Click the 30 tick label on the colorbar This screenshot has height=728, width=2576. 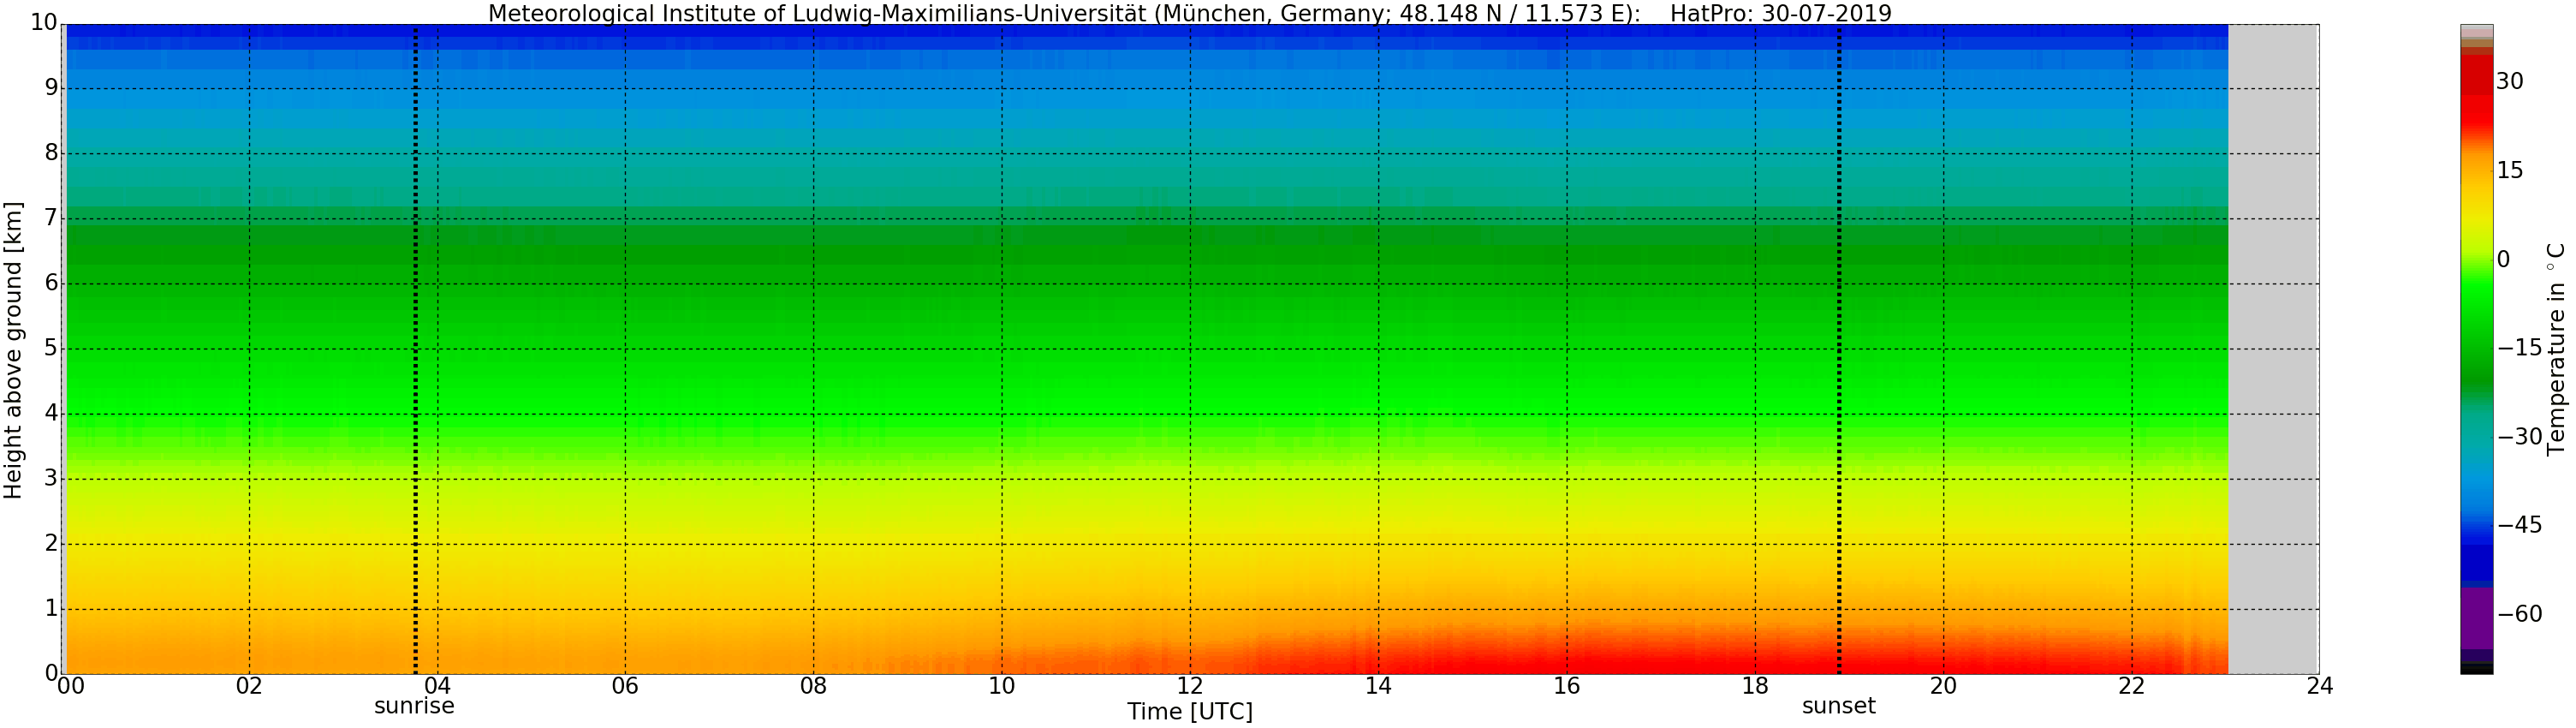pos(2510,82)
